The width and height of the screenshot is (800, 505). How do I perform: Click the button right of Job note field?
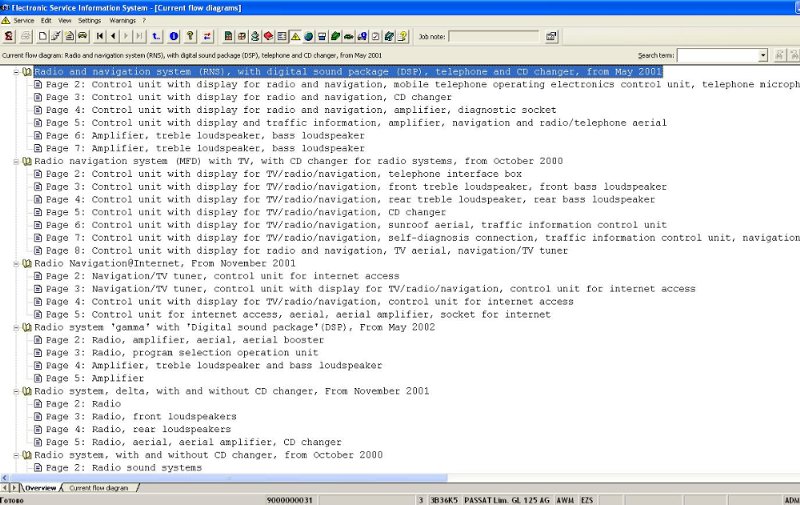552,36
